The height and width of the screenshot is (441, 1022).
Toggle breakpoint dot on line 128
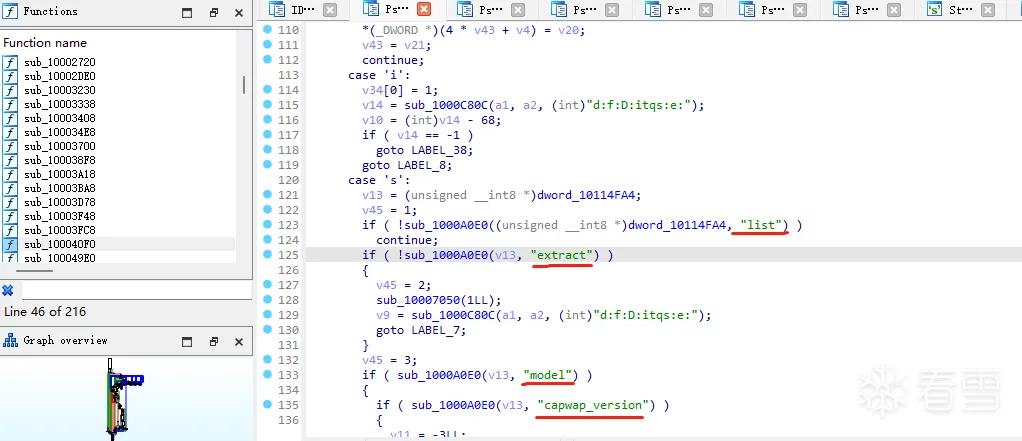coord(267,299)
